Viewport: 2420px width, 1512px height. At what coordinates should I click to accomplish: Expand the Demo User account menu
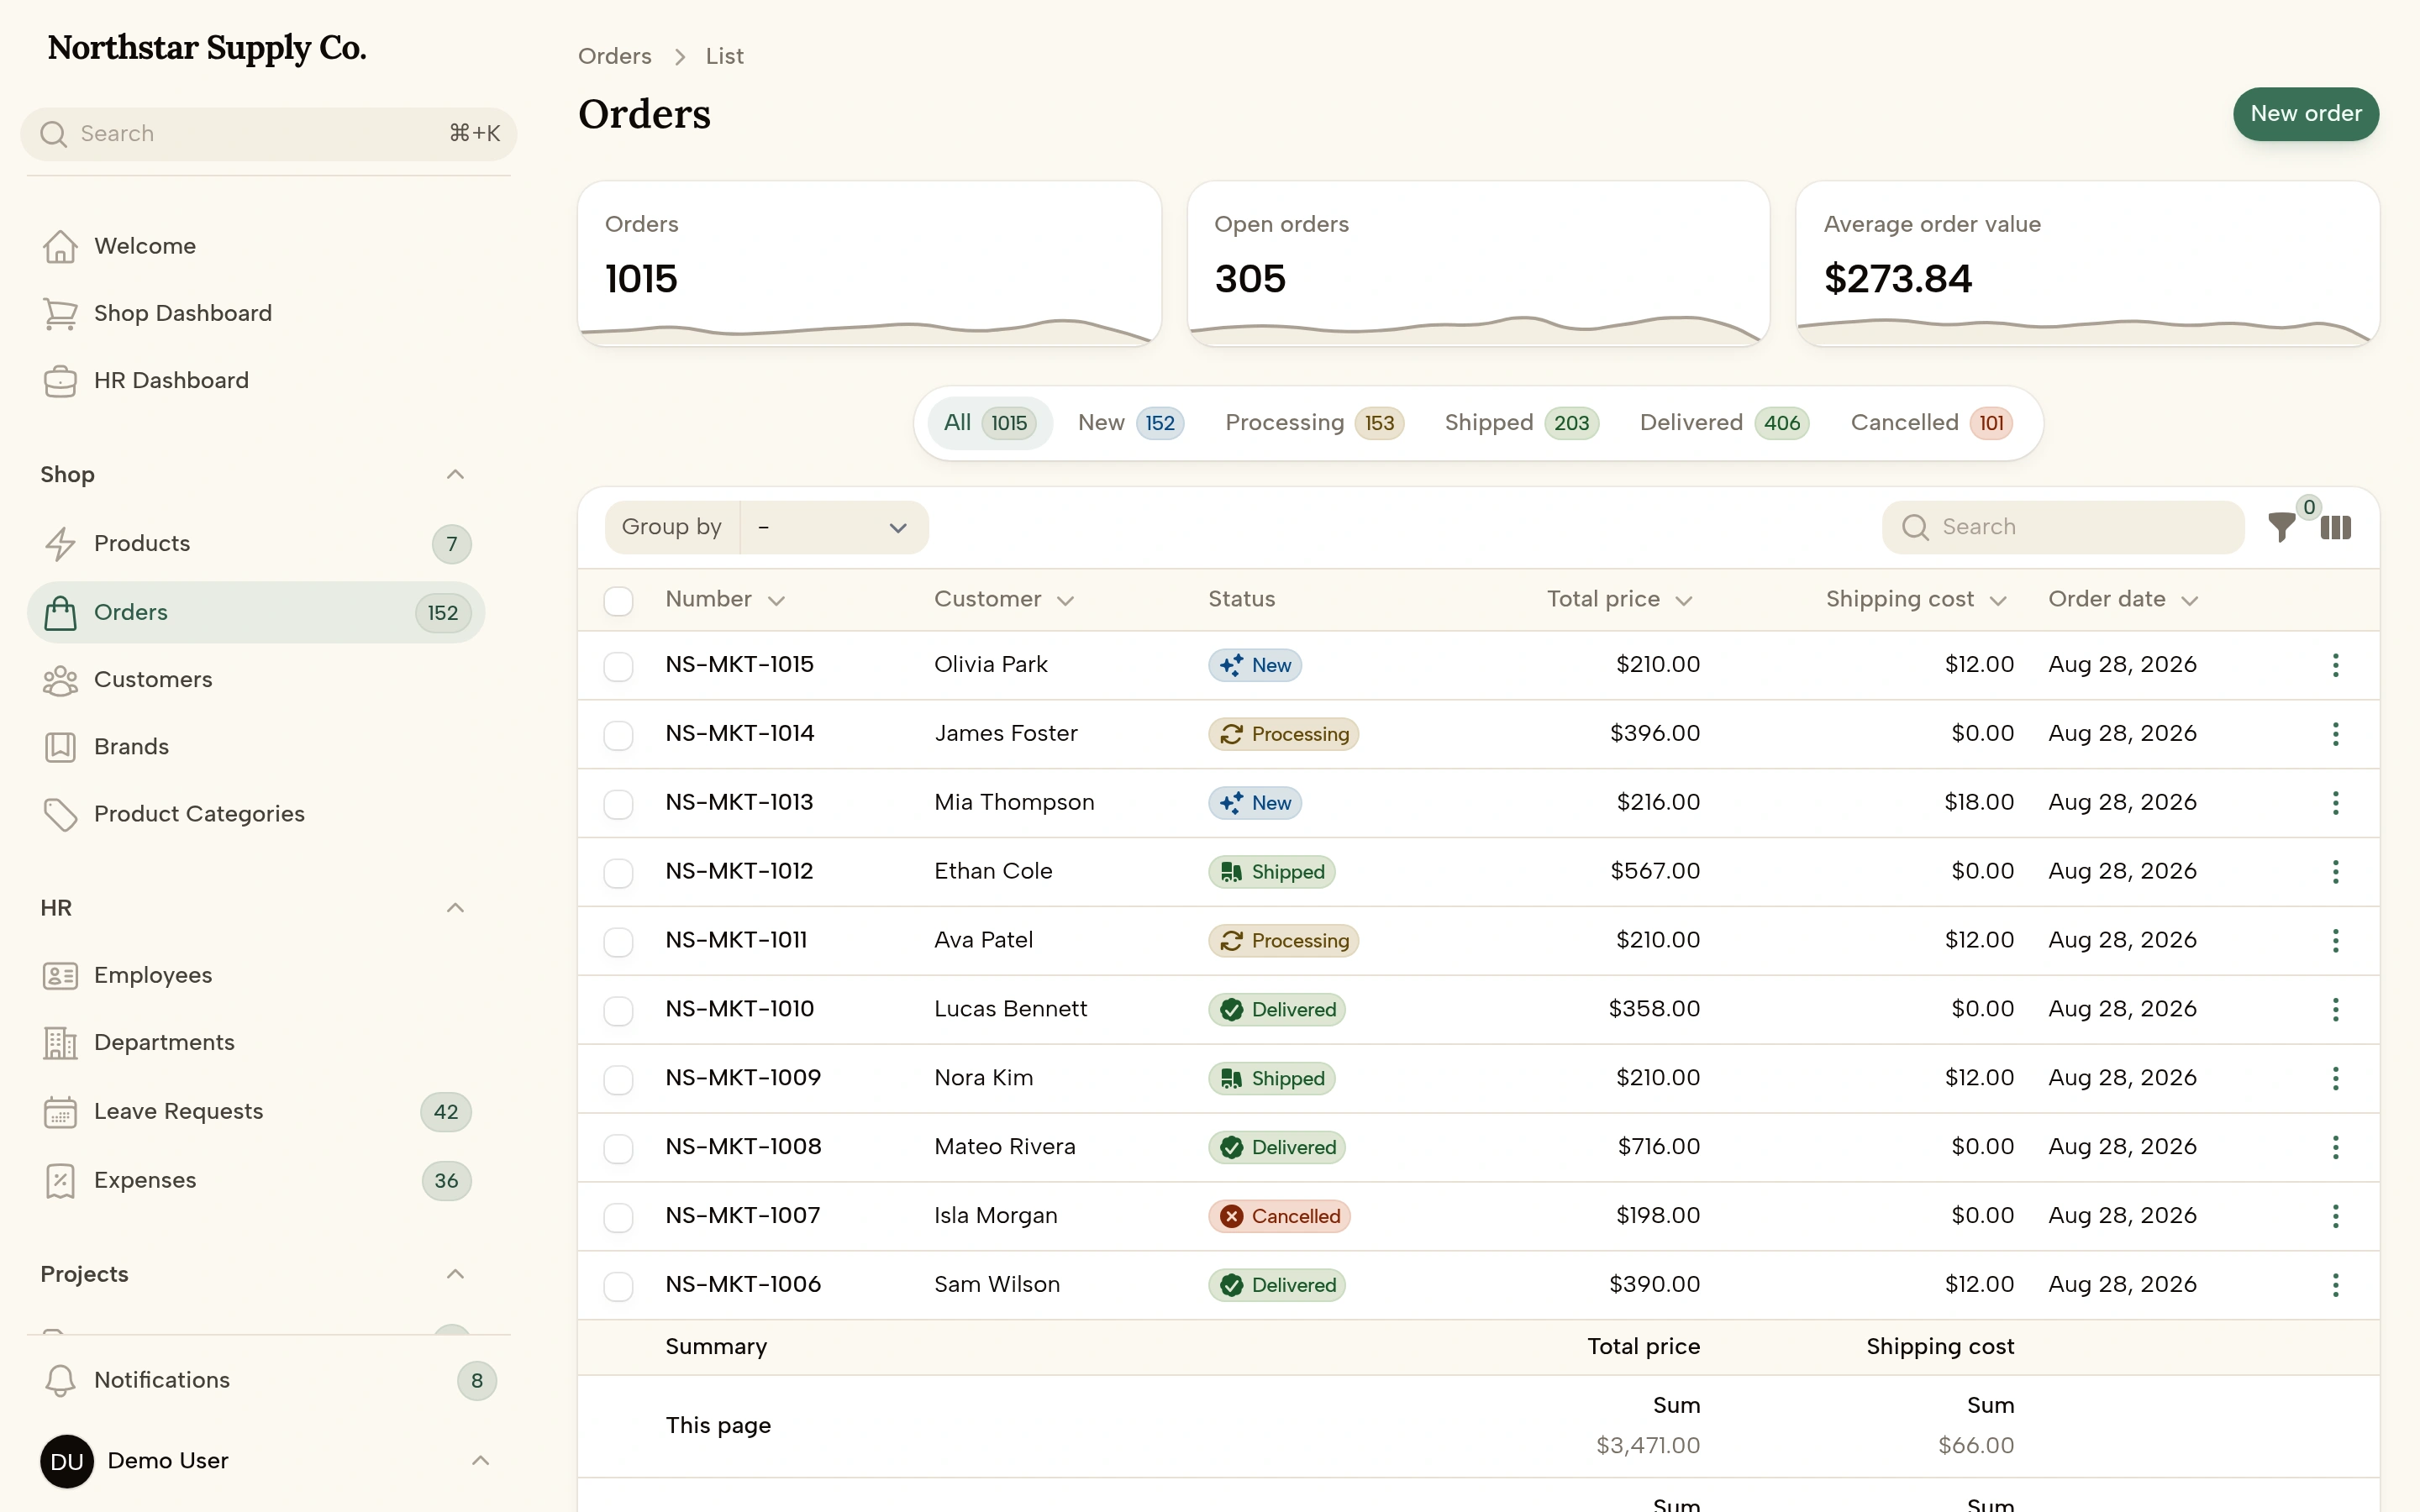pos(480,1461)
